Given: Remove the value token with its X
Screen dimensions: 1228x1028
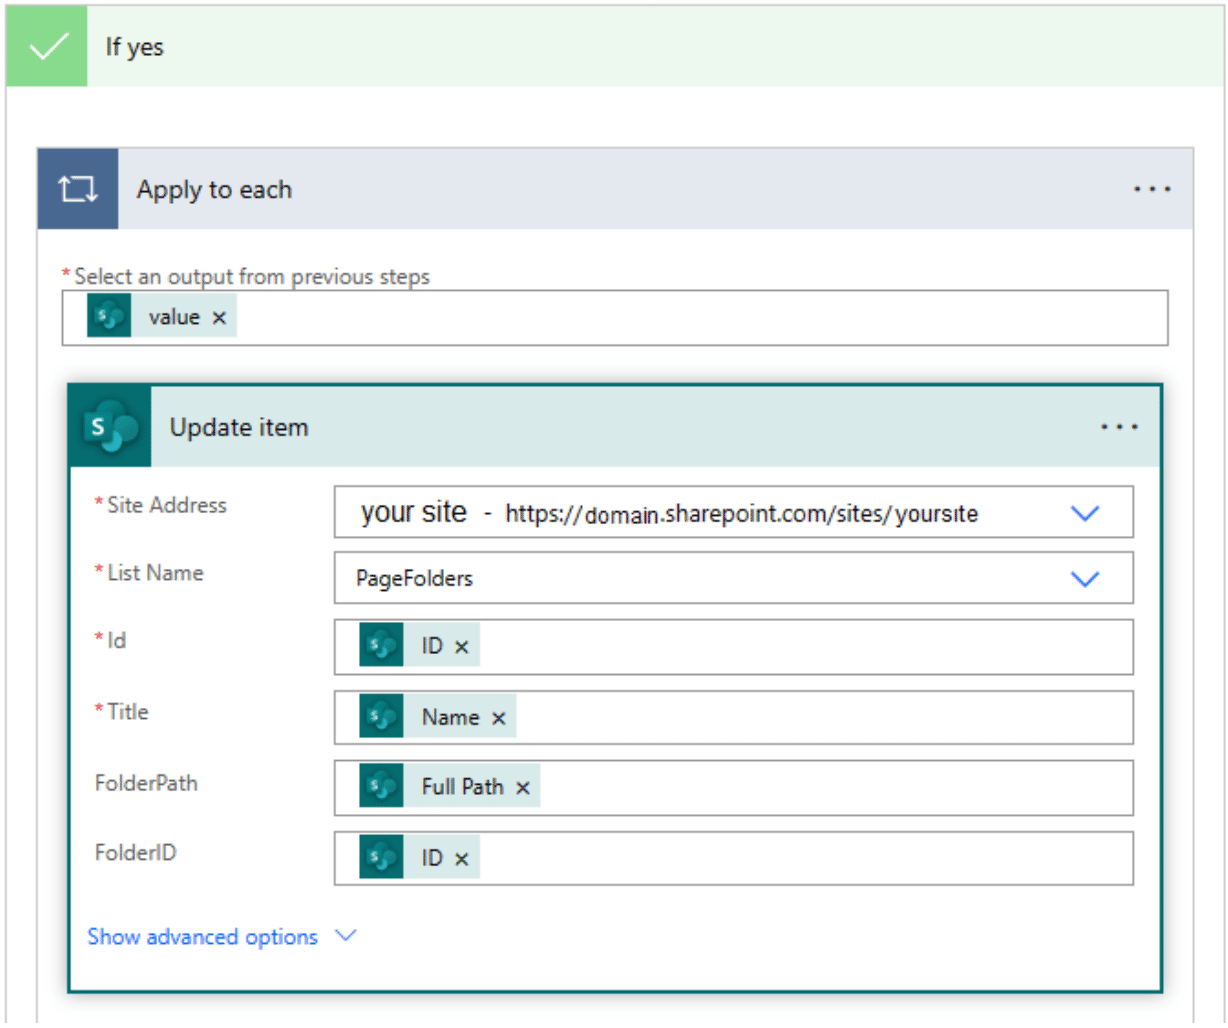Looking at the screenshot, I should (x=219, y=316).
